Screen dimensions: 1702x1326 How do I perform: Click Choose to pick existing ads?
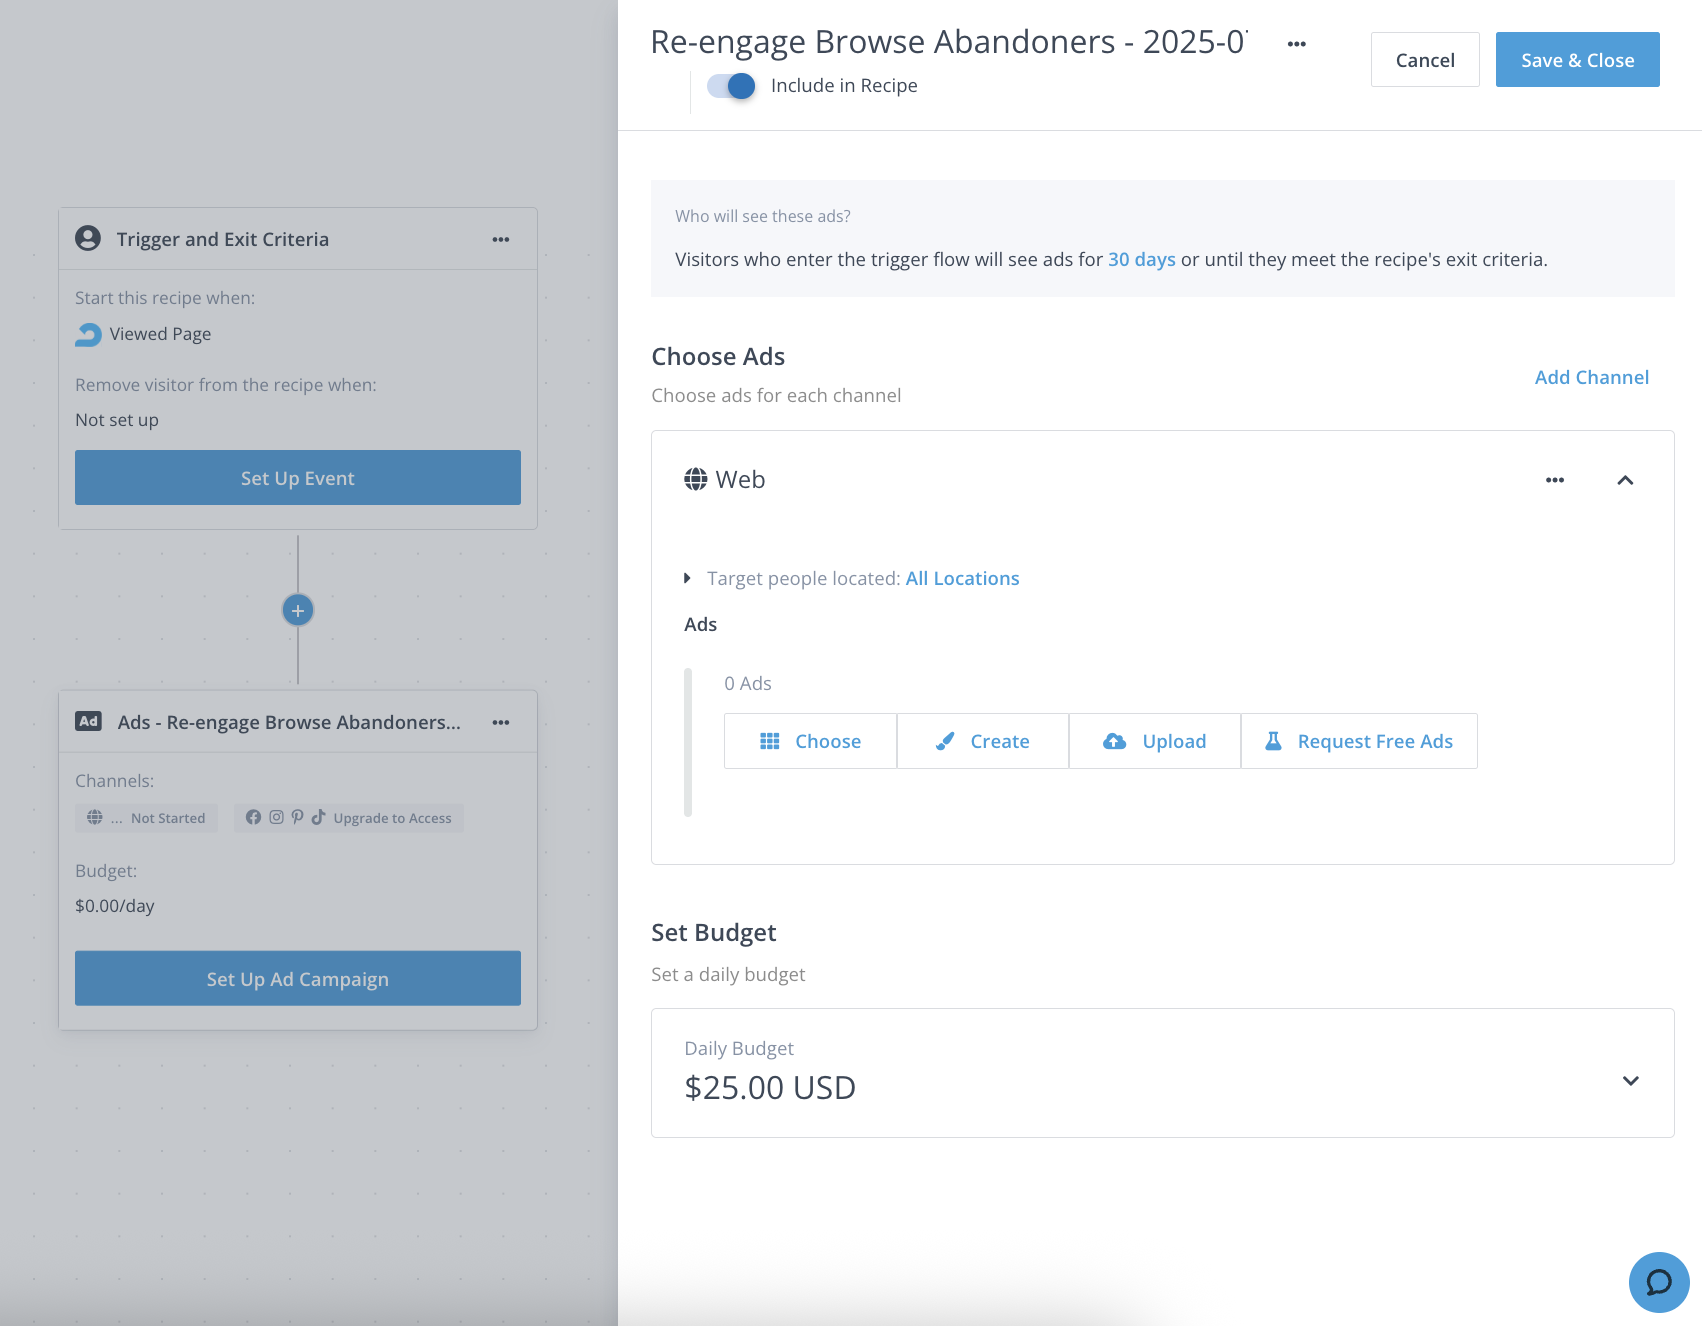pos(810,741)
